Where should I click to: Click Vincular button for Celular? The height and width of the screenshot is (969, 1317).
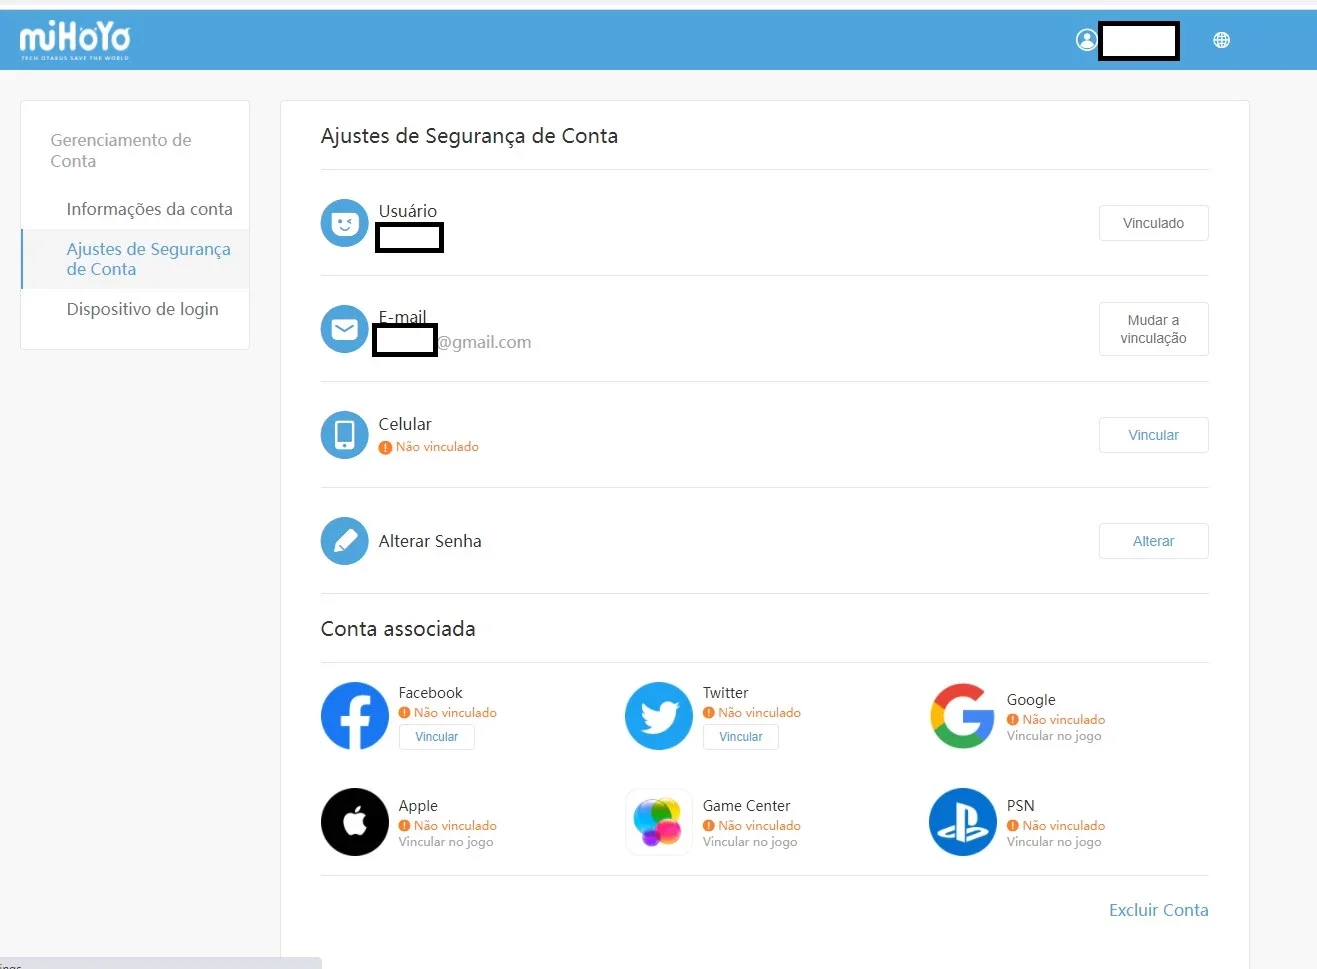point(1153,435)
